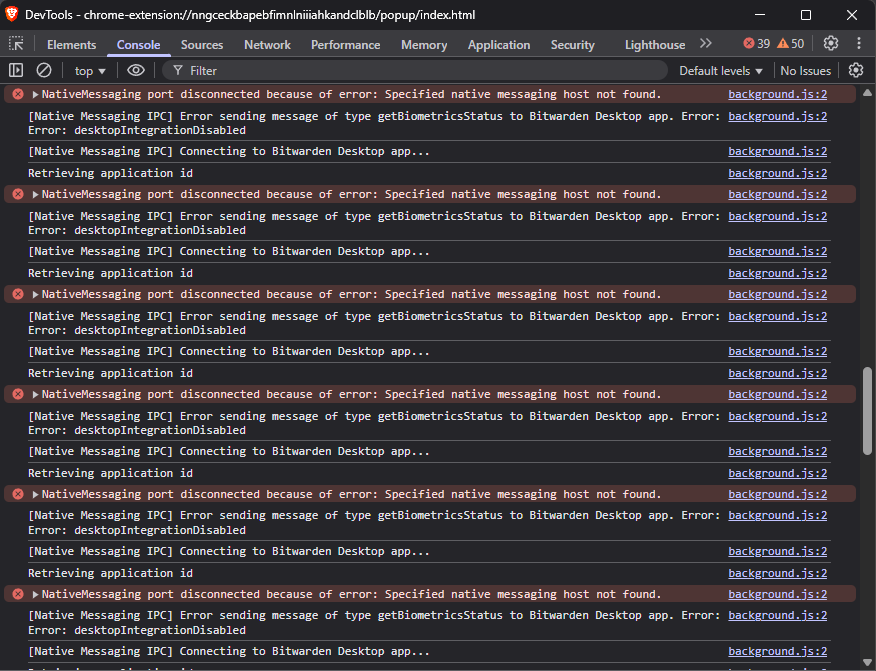Select the Console tab
The image size is (876, 671).
tap(139, 45)
